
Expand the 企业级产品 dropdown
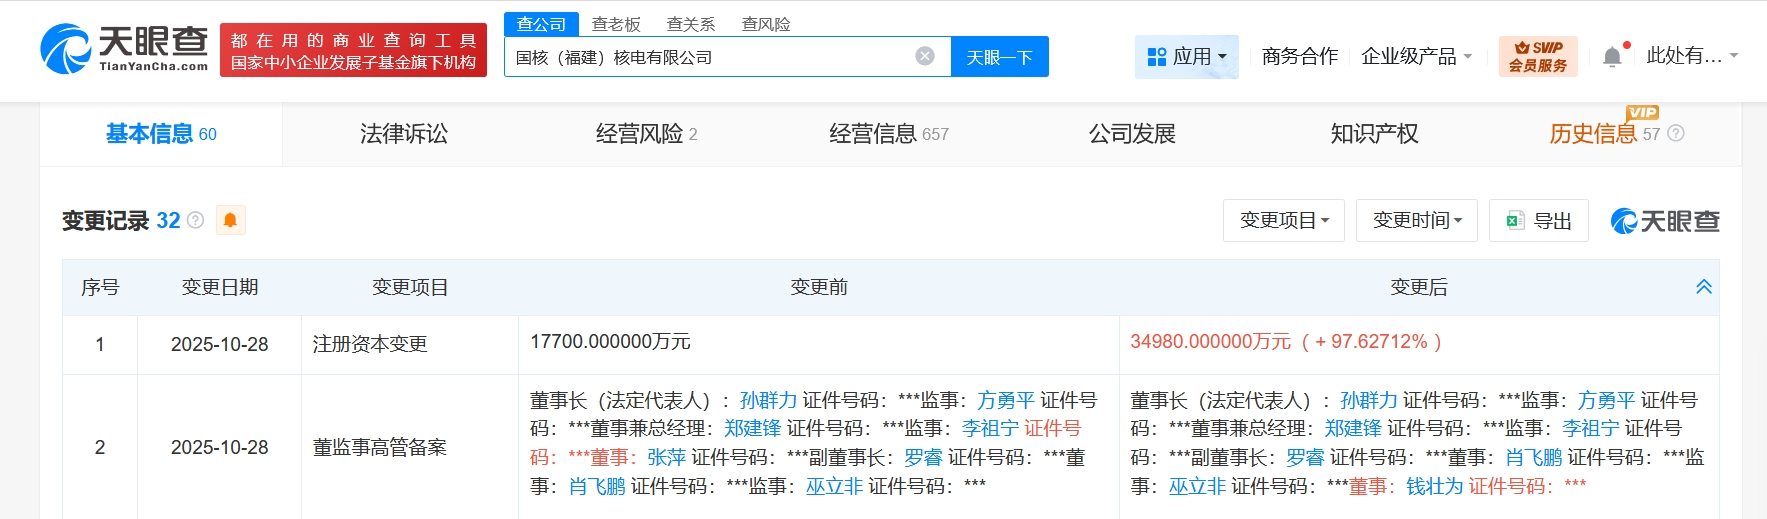point(1416,57)
